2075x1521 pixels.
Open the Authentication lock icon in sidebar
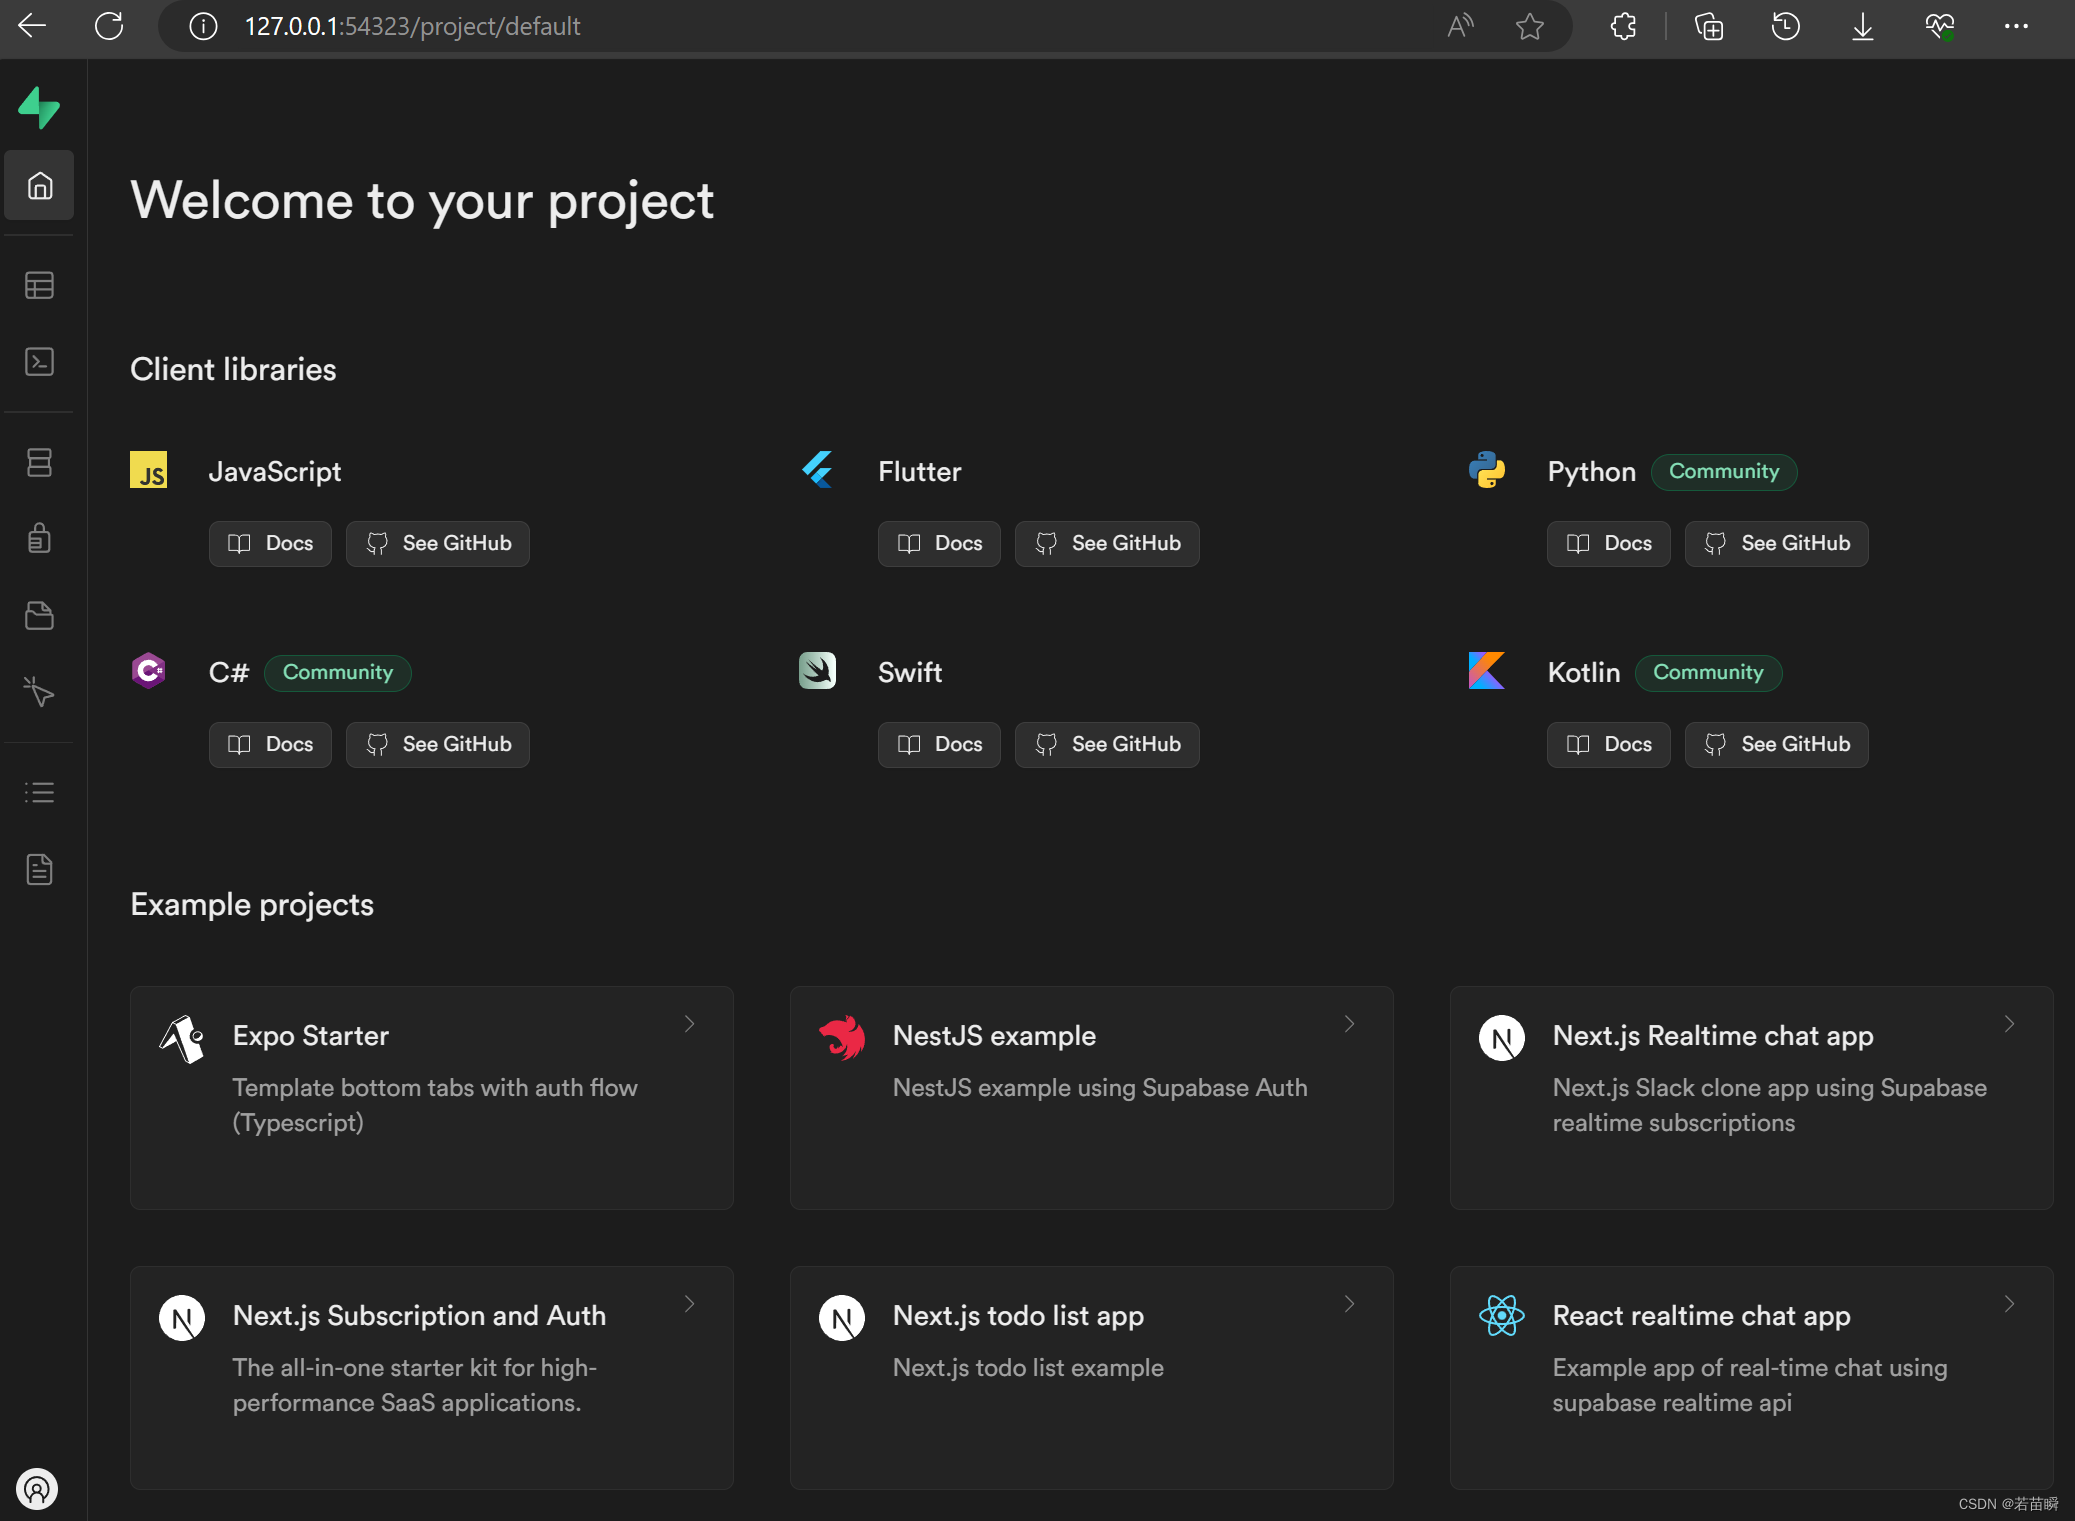pos(39,539)
